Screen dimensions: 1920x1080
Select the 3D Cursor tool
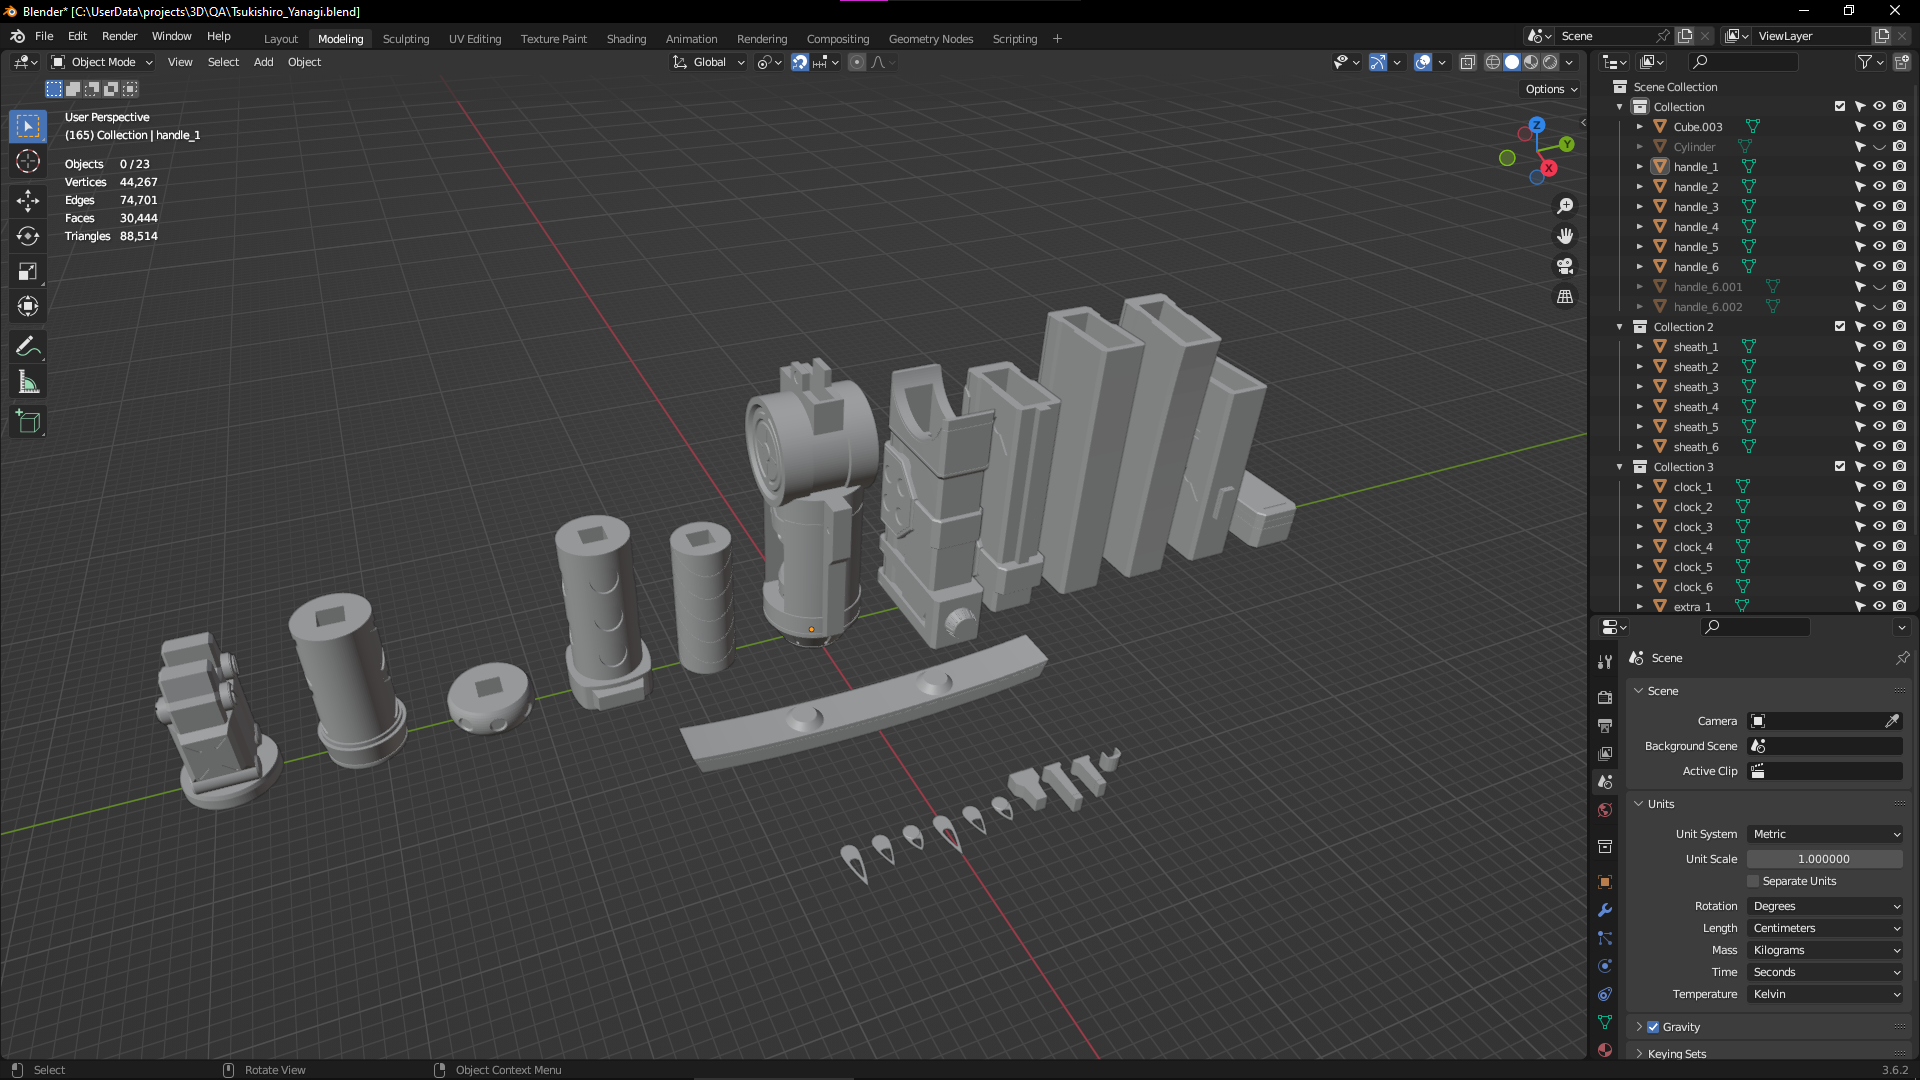[x=28, y=162]
